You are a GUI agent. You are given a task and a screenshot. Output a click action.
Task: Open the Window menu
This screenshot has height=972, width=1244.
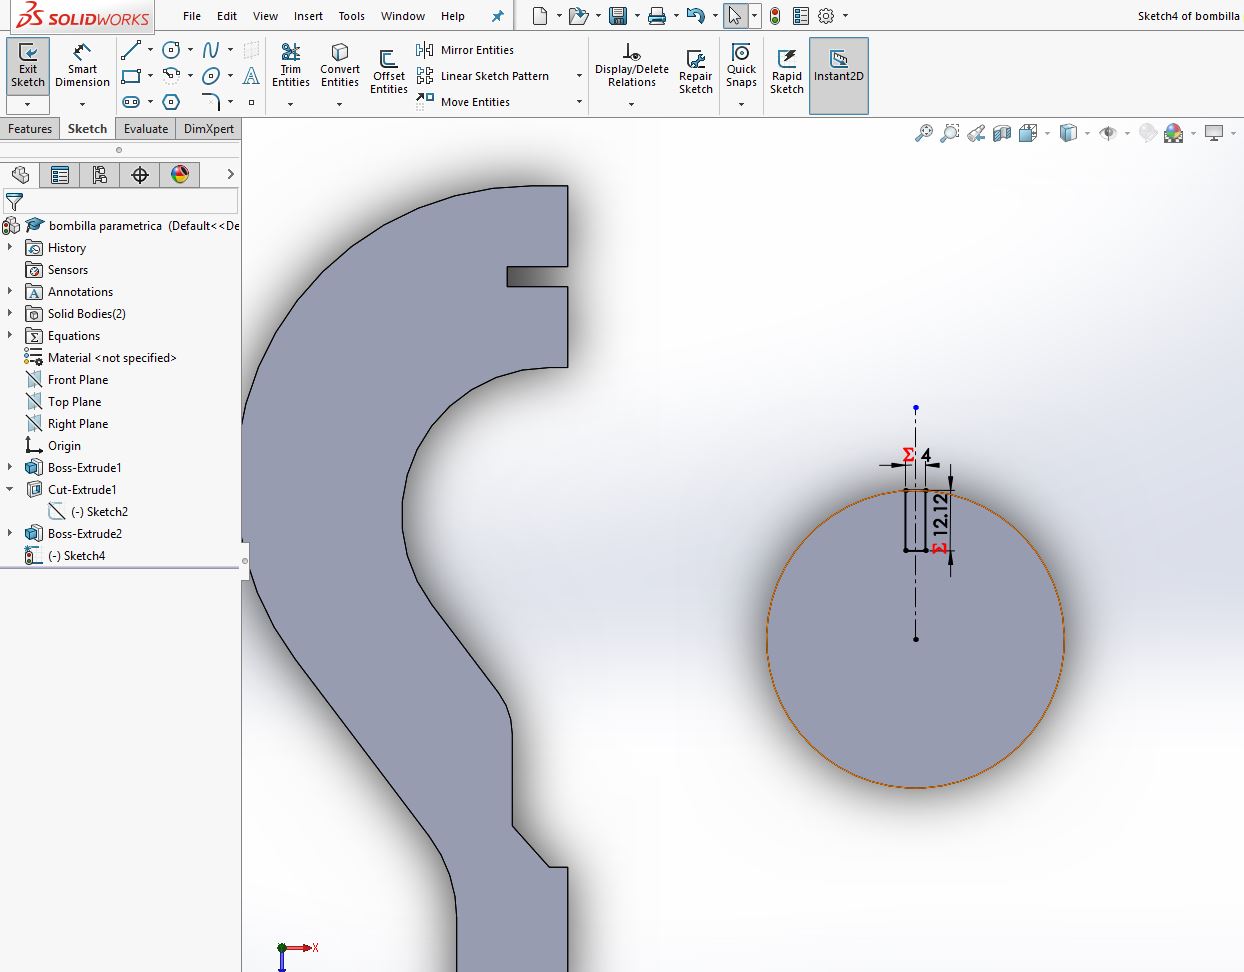pos(403,16)
